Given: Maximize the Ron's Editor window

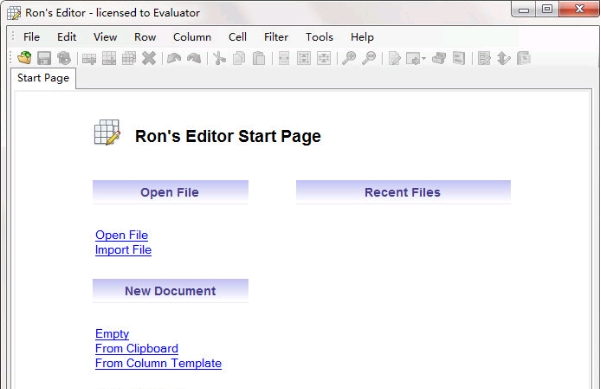Looking at the screenshot, I should pyautogui.click(x=547, y=9).
